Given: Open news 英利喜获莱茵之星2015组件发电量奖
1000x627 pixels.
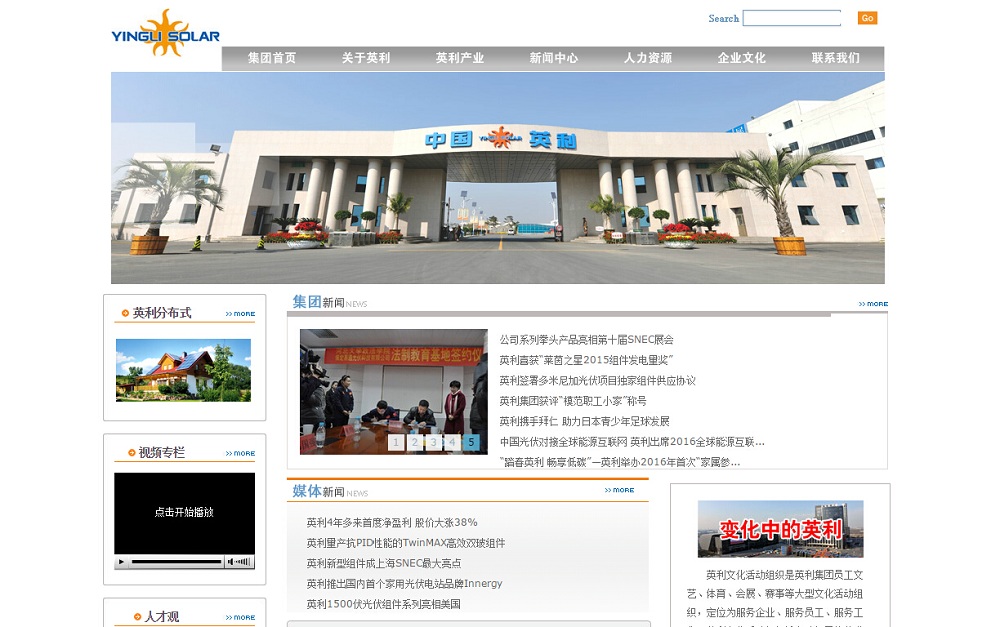Looking at the screenshot, I should 585,360.
